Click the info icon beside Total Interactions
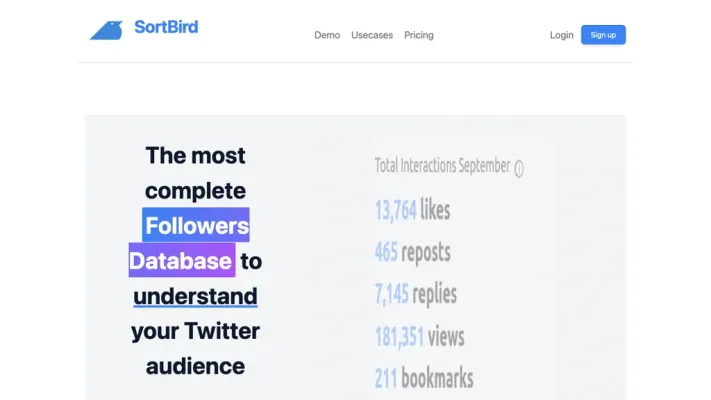The image size is (711, 400). [x=519, y=169]
